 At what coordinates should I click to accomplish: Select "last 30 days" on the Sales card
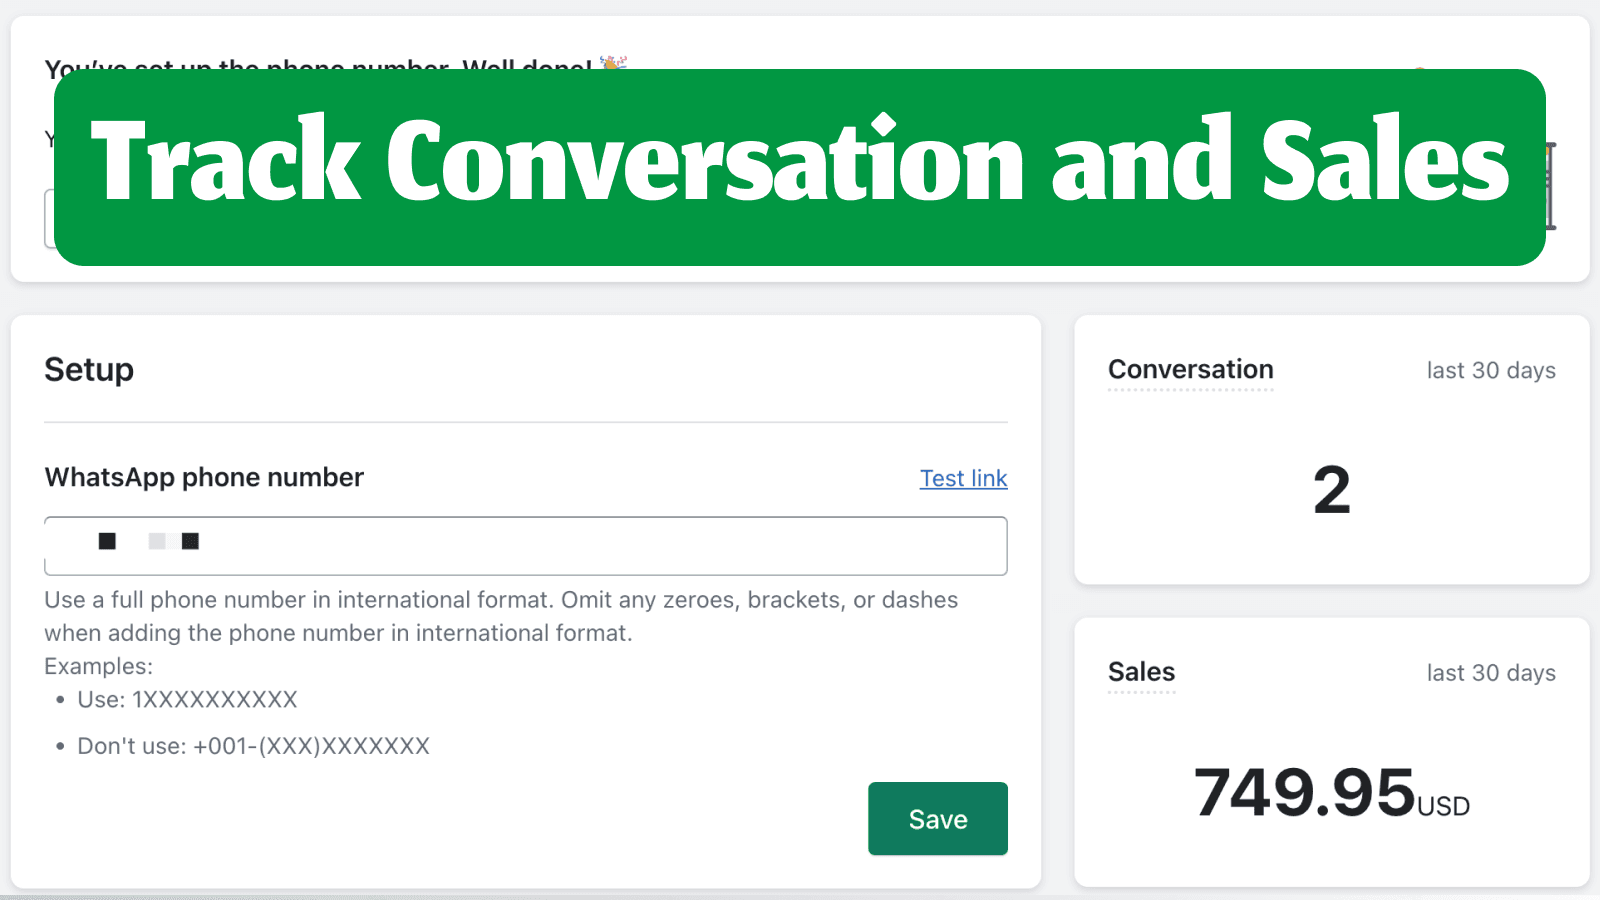[1490, 673]
